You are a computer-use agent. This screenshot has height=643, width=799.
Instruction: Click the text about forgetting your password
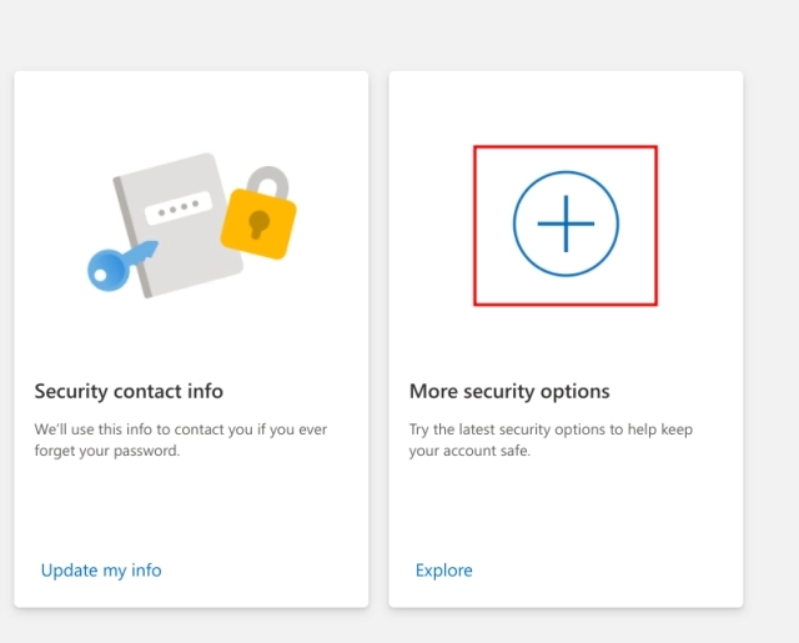point(181,440)
